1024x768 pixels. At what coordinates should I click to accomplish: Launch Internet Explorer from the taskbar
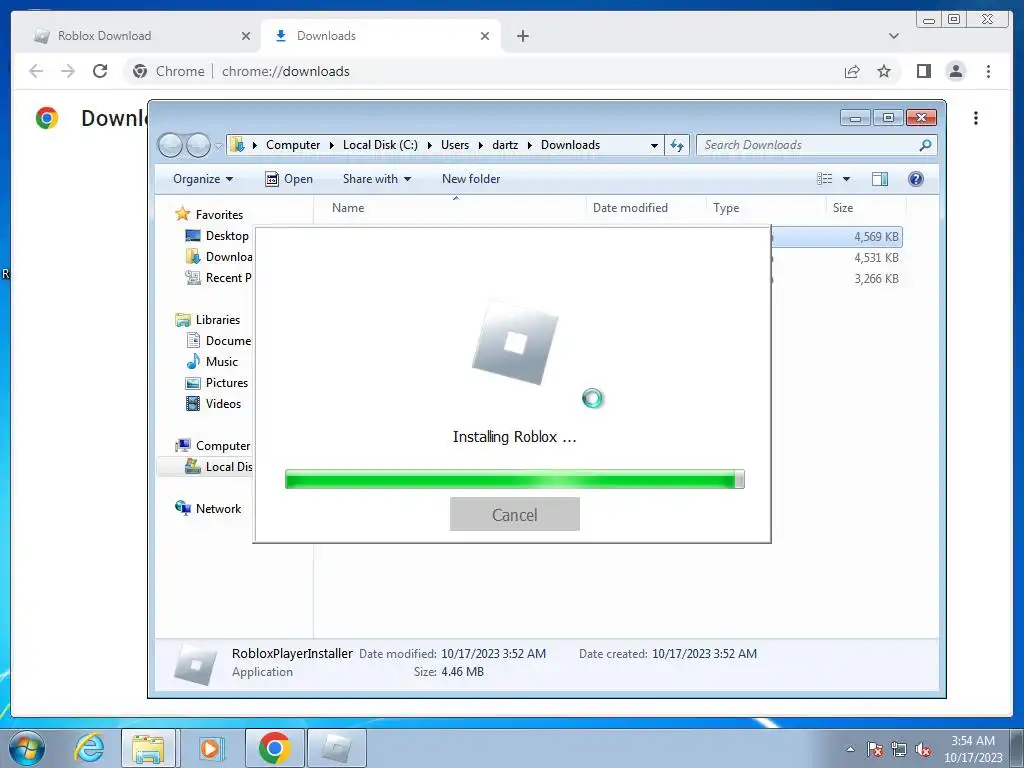[89, 748]
